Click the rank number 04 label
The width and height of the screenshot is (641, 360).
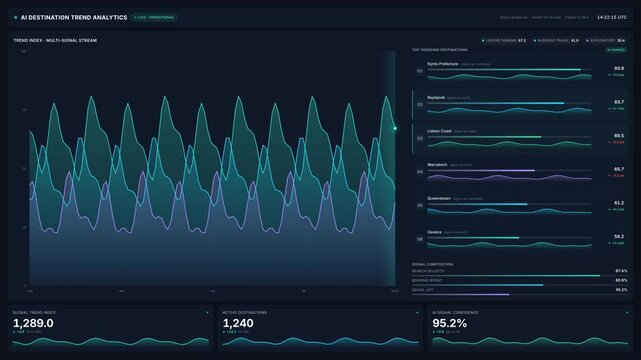click(x=420, y=172)
